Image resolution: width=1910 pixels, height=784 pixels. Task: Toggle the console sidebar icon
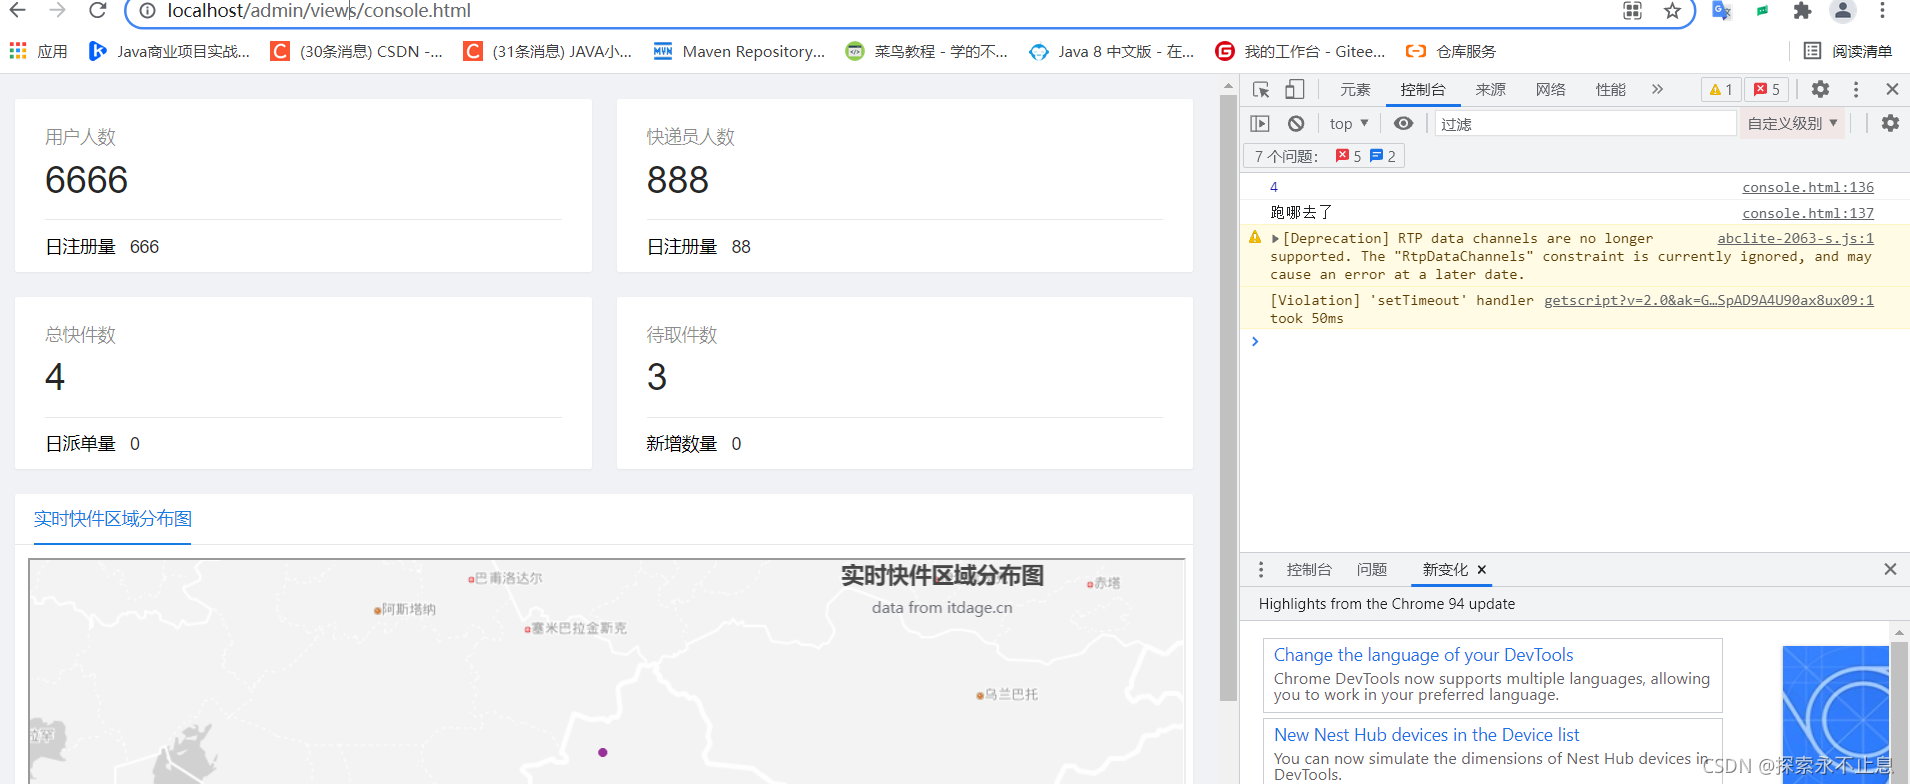point(1260,123)
